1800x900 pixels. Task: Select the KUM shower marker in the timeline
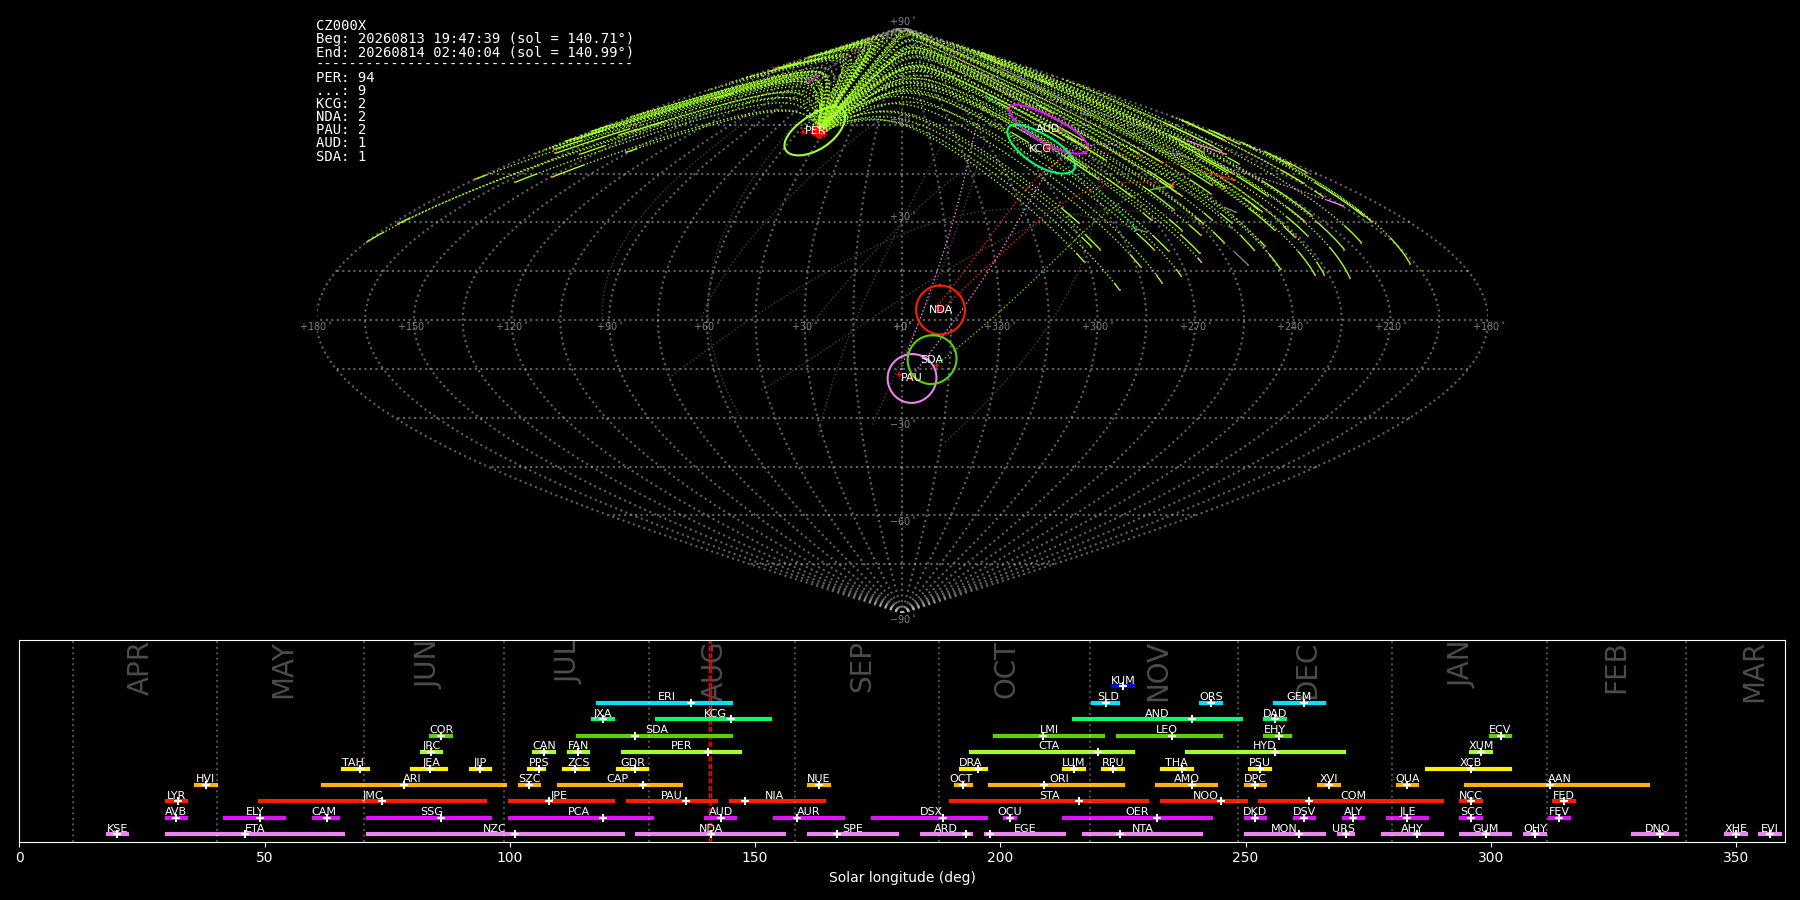click(x=1123, y=686)
